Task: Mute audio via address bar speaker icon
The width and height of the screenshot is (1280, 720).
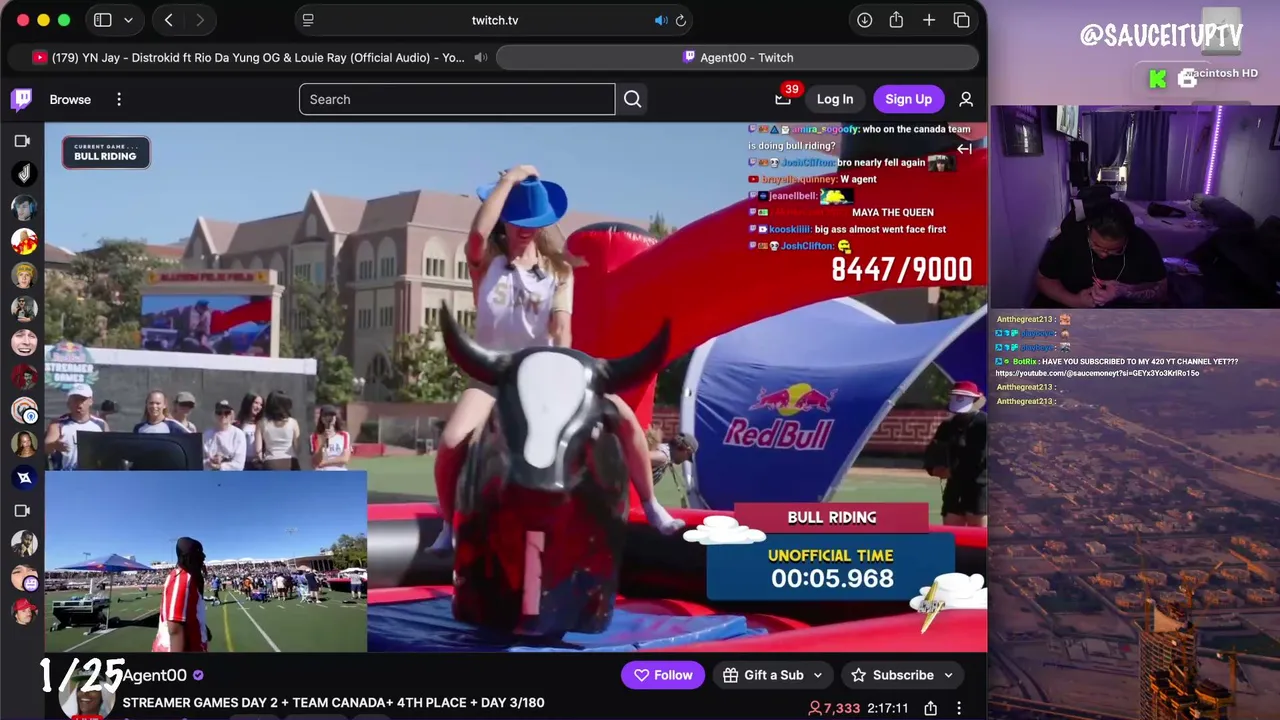Action: 661,20
